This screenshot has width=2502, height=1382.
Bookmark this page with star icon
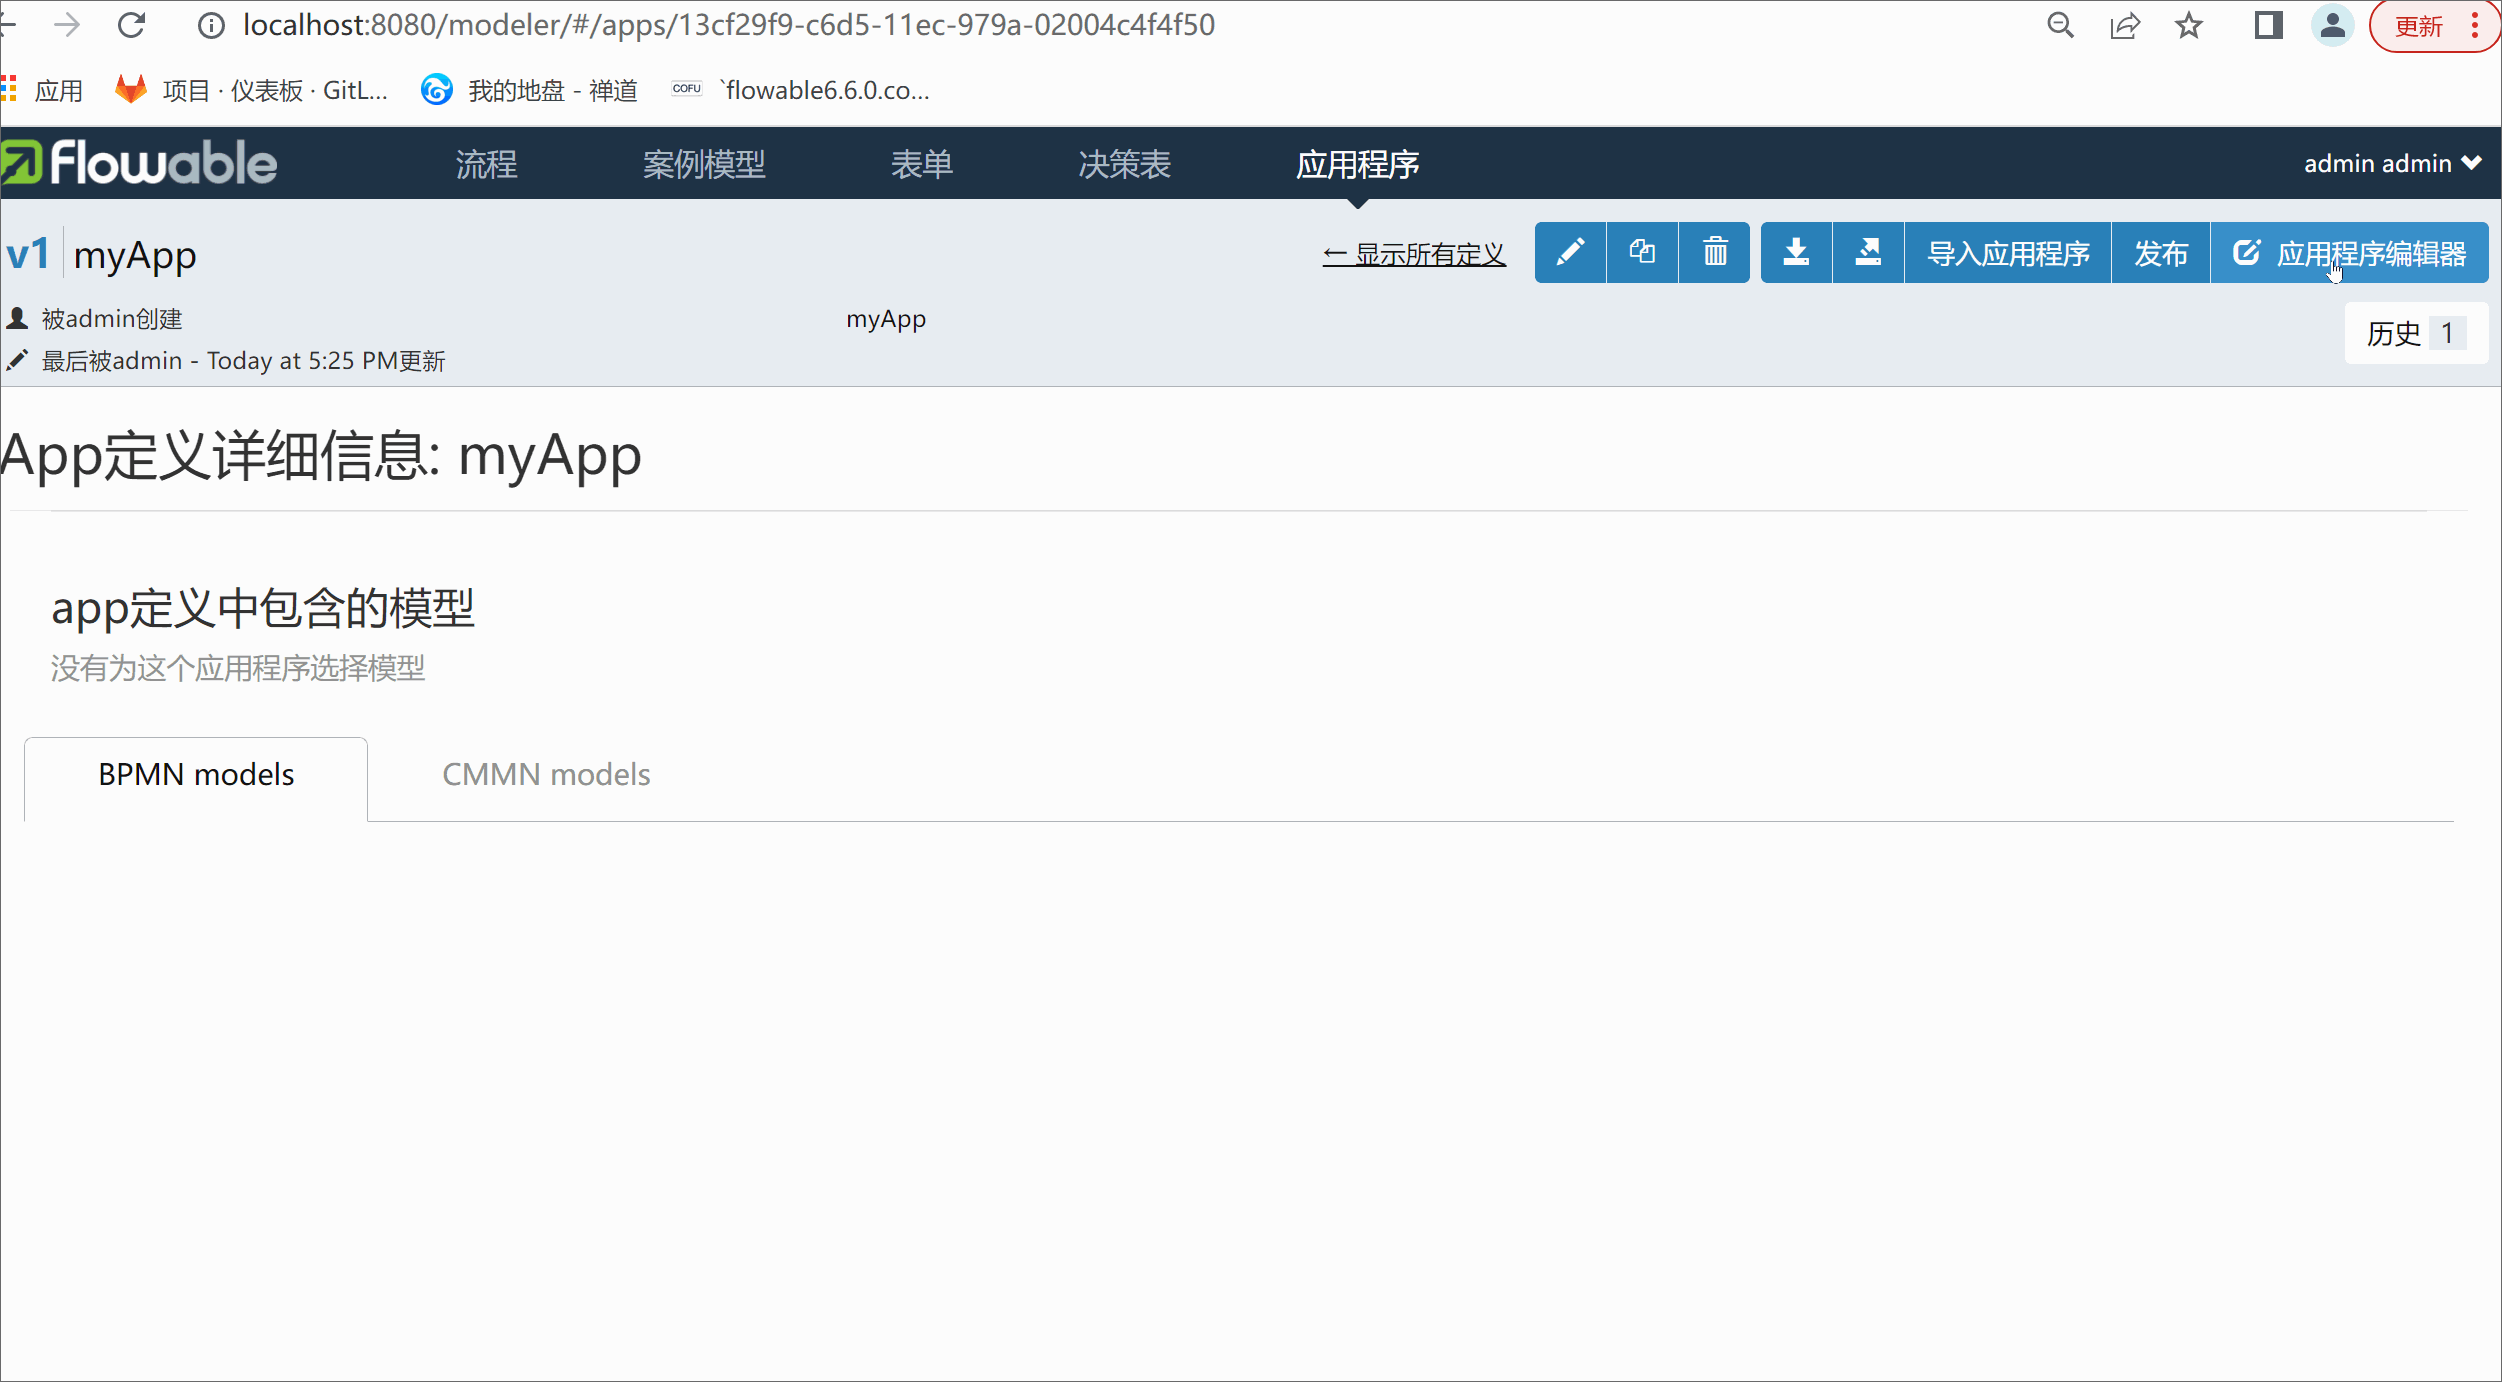point(2189,25)
